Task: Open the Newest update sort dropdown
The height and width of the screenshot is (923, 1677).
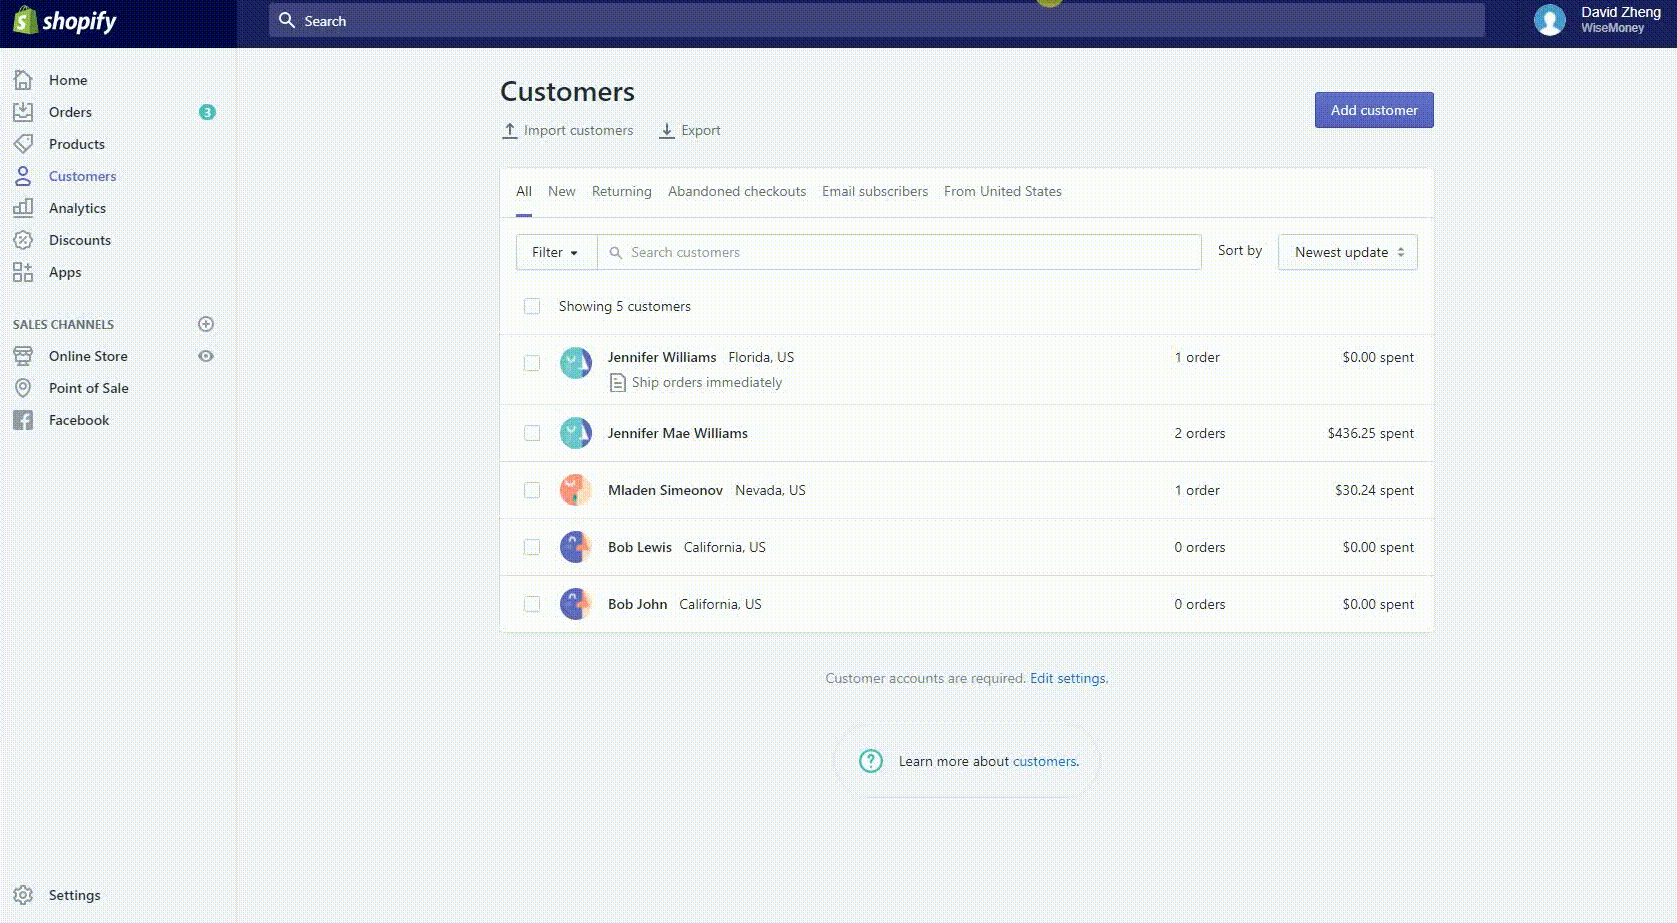Action: click(x=1347, y=252)
